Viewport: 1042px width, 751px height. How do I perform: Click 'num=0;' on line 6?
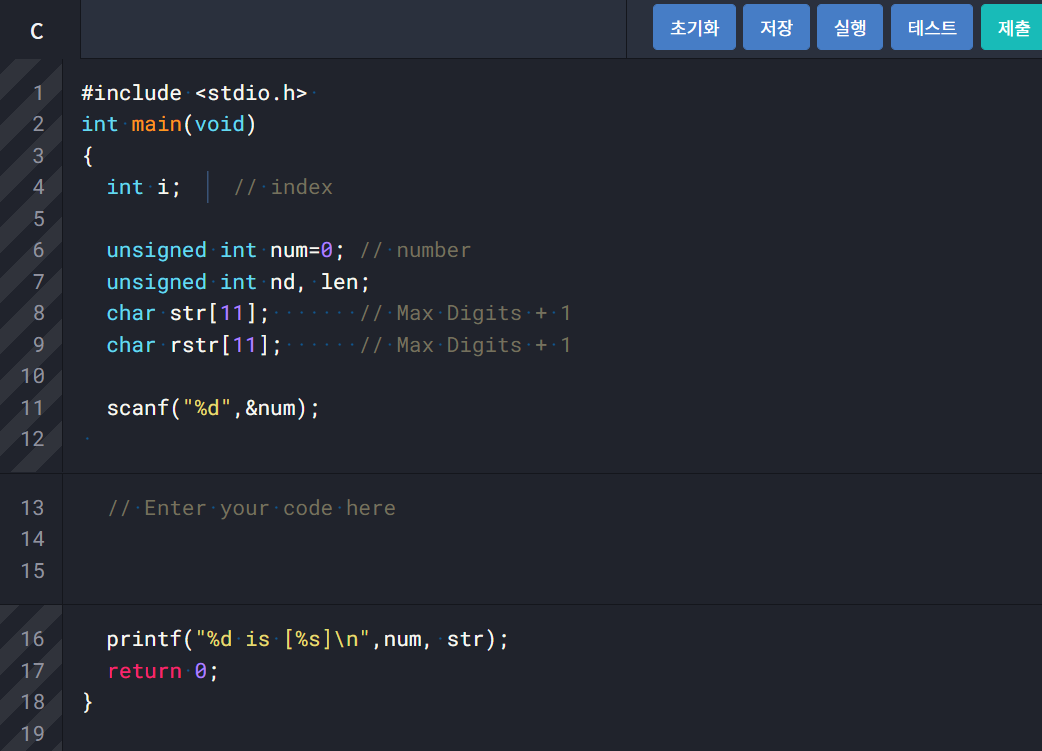tap(307, 251)
